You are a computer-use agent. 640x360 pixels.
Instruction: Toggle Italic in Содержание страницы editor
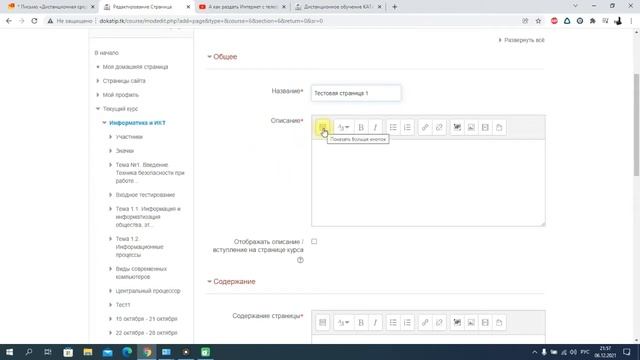pos(375,322)
